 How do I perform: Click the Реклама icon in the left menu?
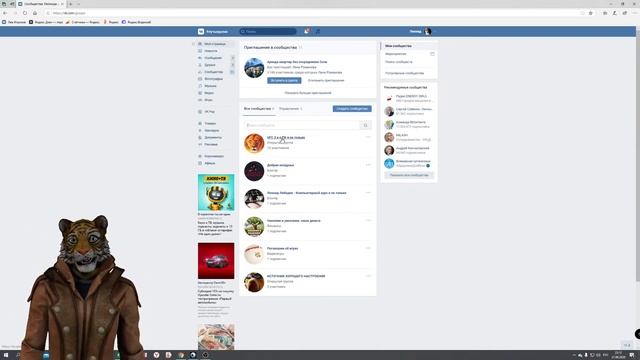point(200,144)
